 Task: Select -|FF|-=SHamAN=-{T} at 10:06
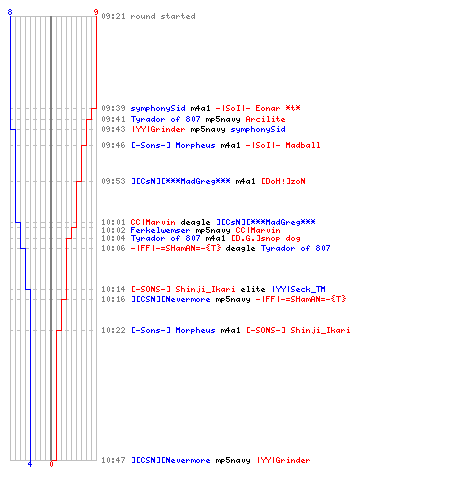coord(175,248)
